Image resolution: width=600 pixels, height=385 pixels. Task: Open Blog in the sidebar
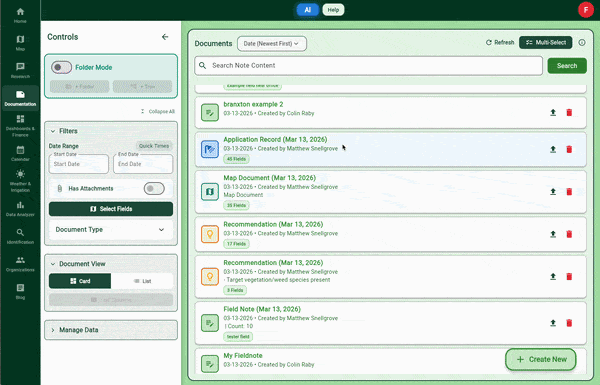[x=20, y=292]
